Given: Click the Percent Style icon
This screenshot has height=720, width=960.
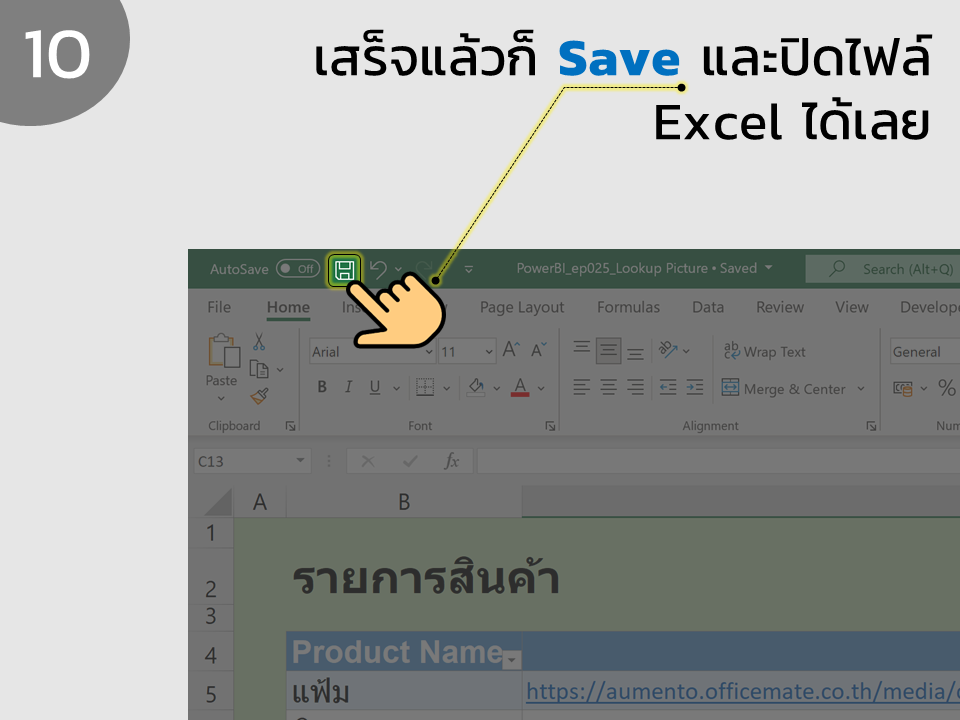Looking at the screenshot, I should tap(947, 388).
